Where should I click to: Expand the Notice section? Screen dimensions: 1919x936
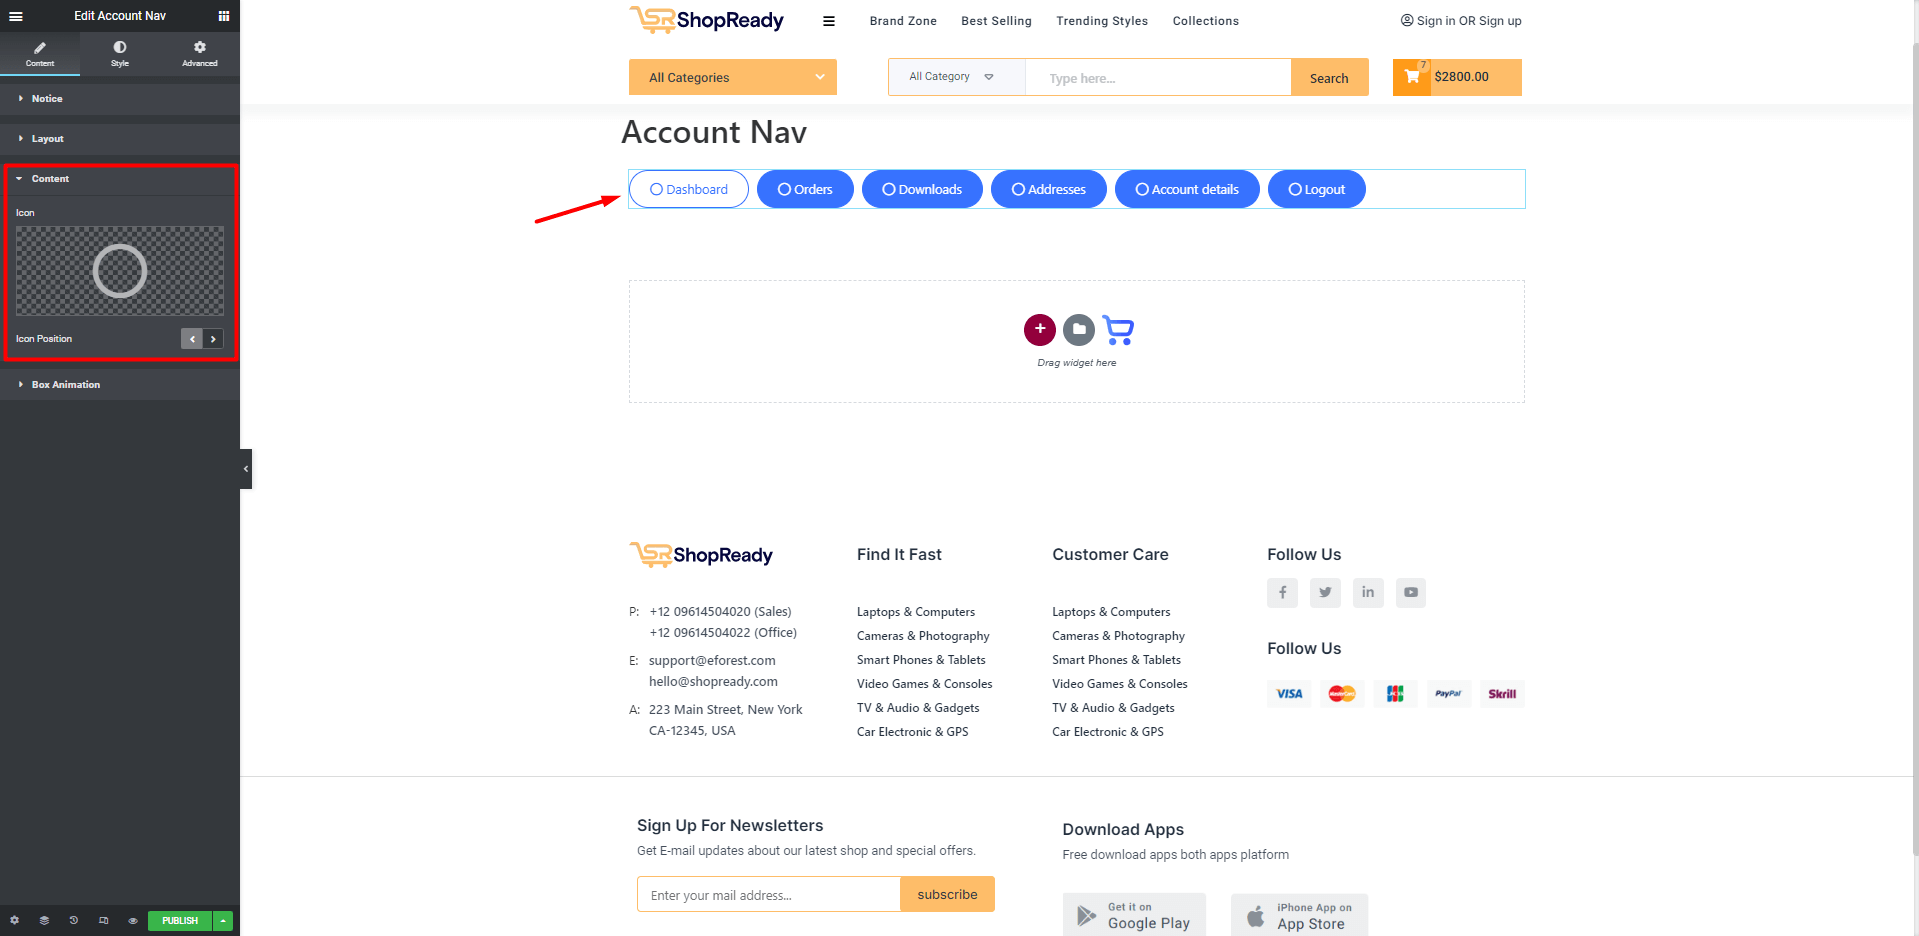(47, 99)
